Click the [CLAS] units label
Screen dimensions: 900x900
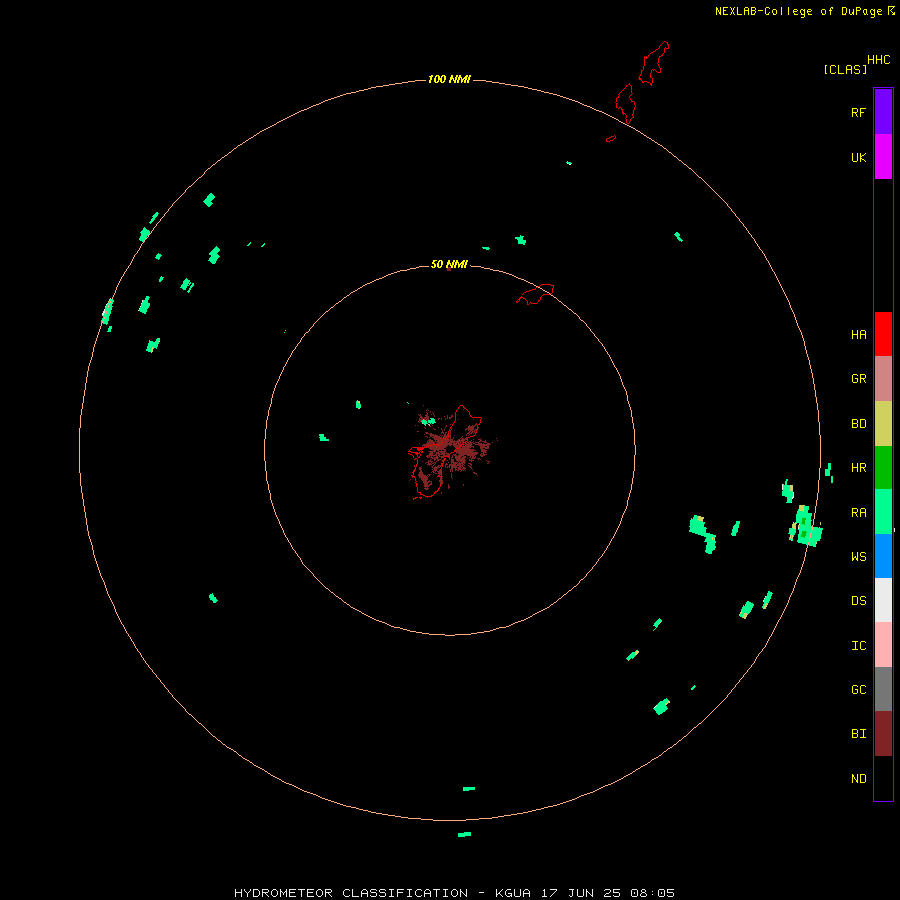tap(845, 69)
